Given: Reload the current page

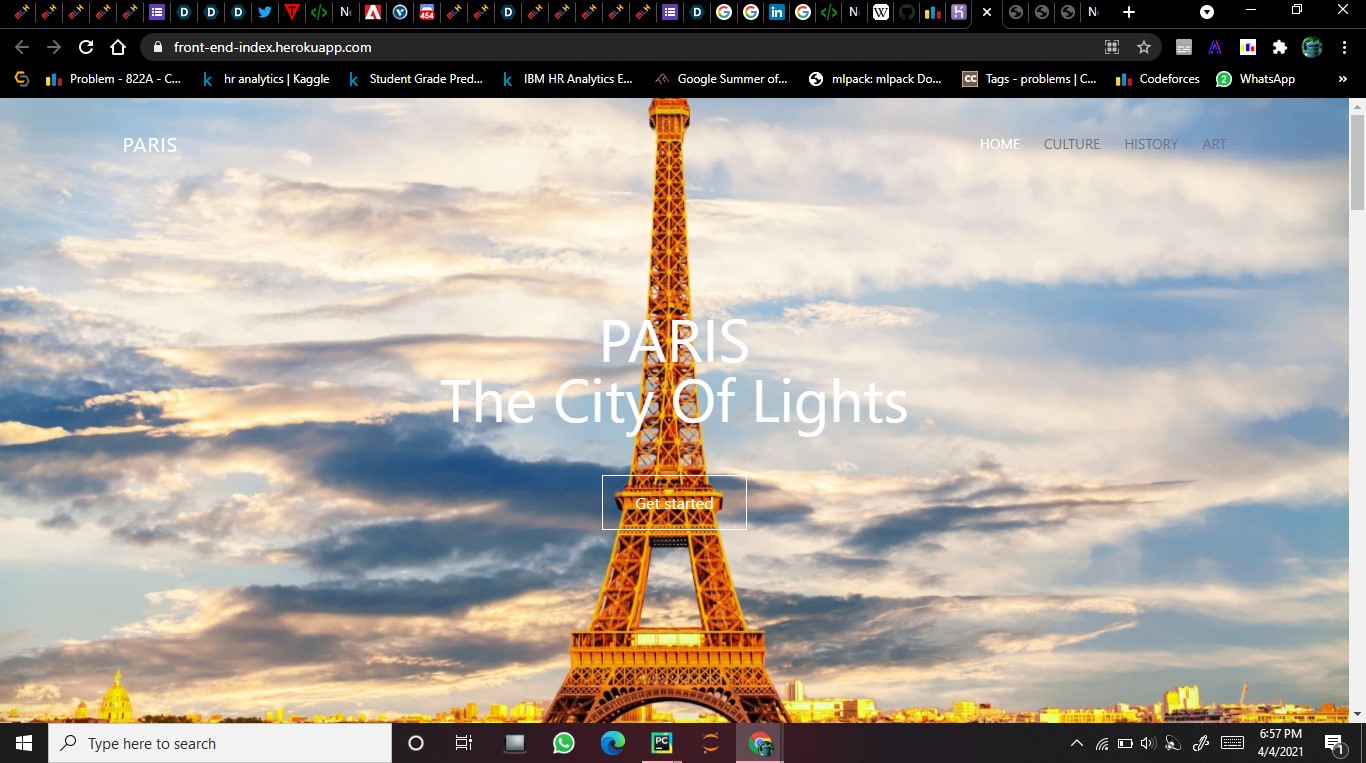Looking at the screenshot, I should coord(86,47).
